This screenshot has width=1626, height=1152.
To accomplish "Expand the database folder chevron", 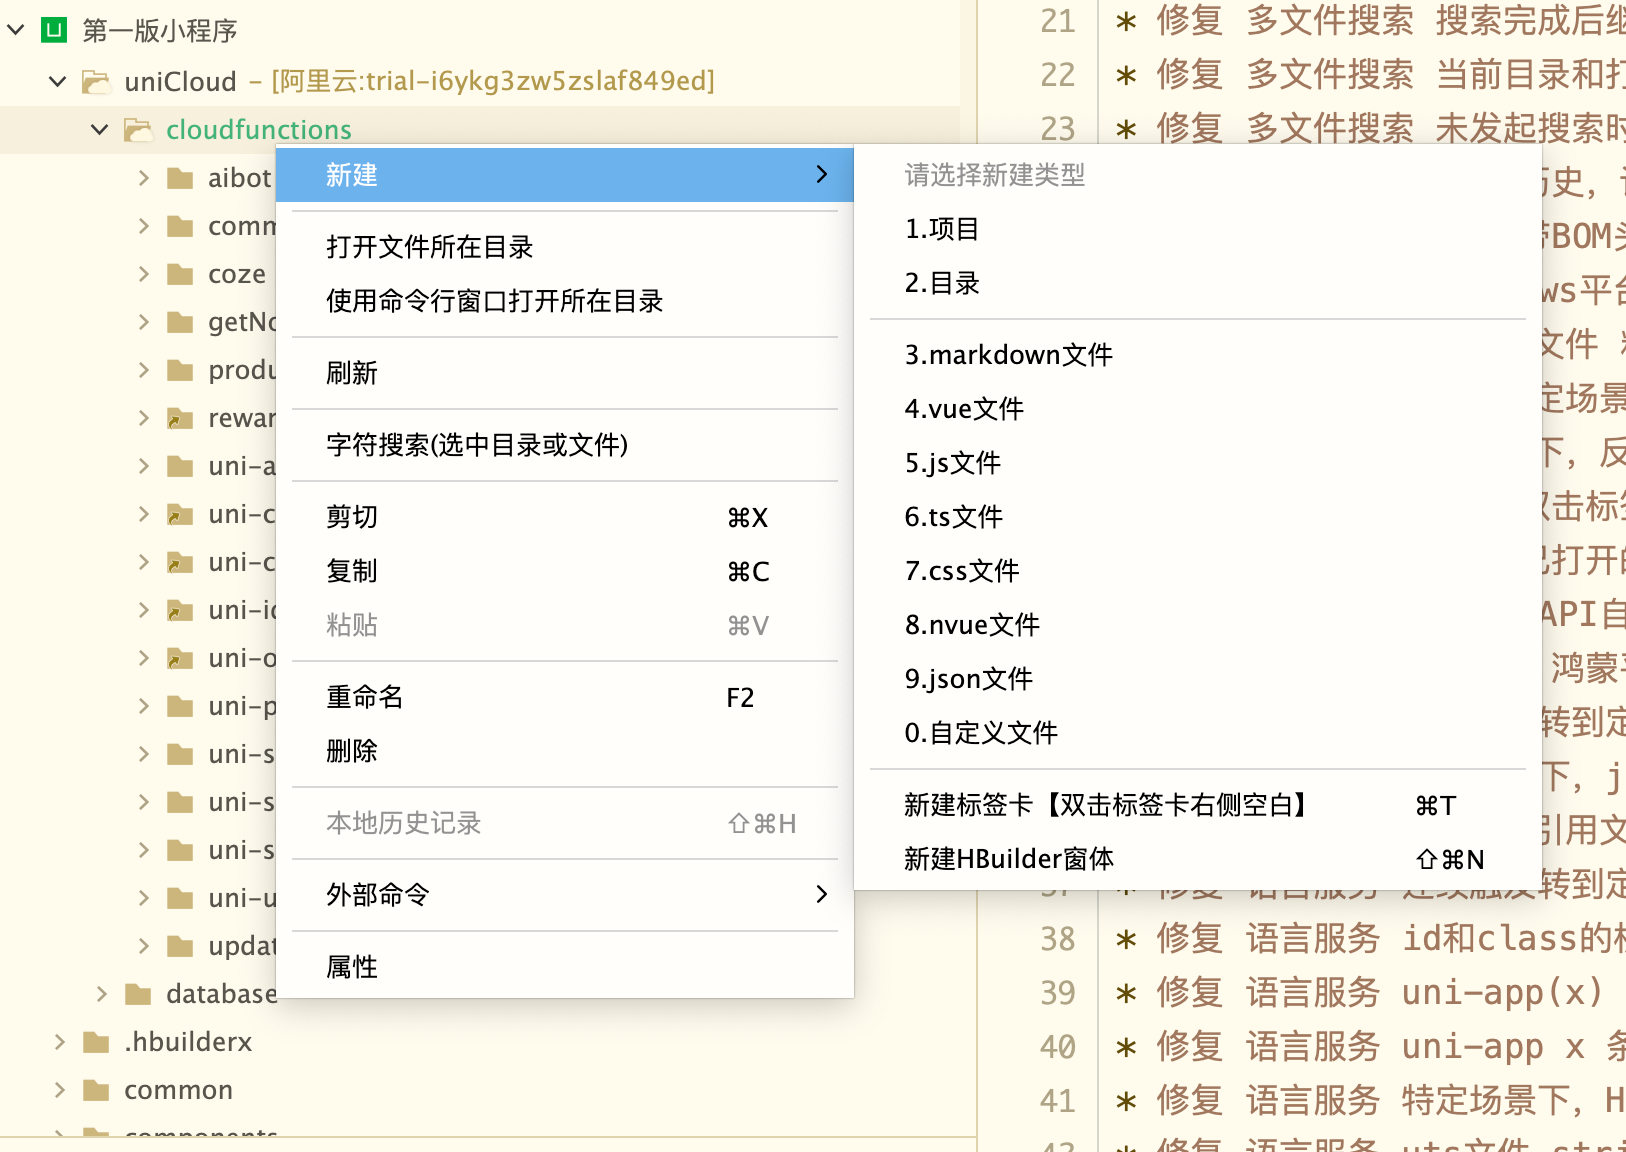I will [x=101, y=994].
